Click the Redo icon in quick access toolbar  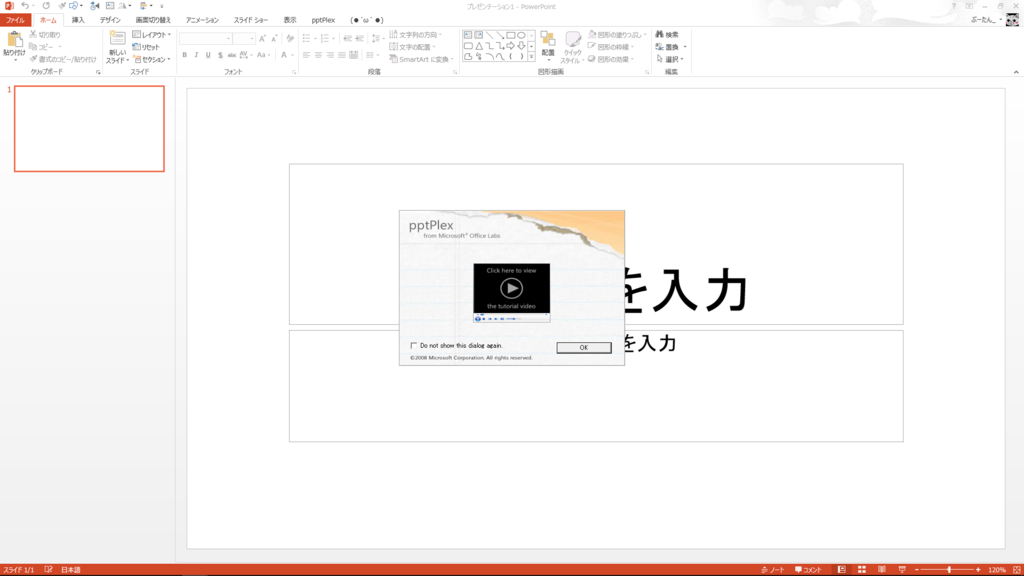pos(46,6)
